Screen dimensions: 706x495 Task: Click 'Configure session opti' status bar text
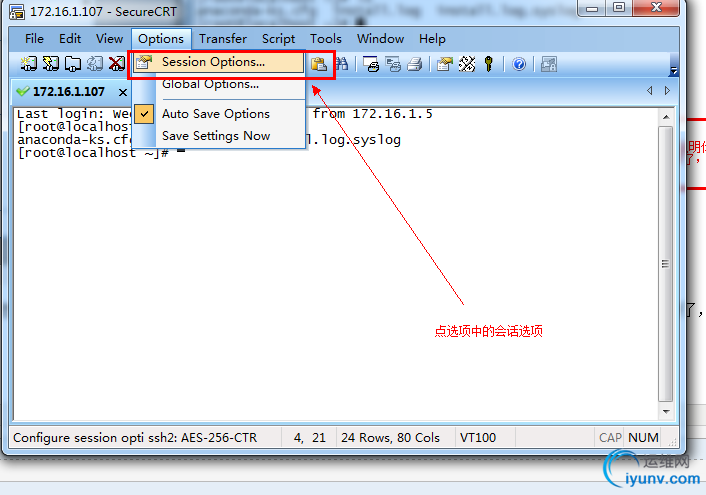click(78, 438)
